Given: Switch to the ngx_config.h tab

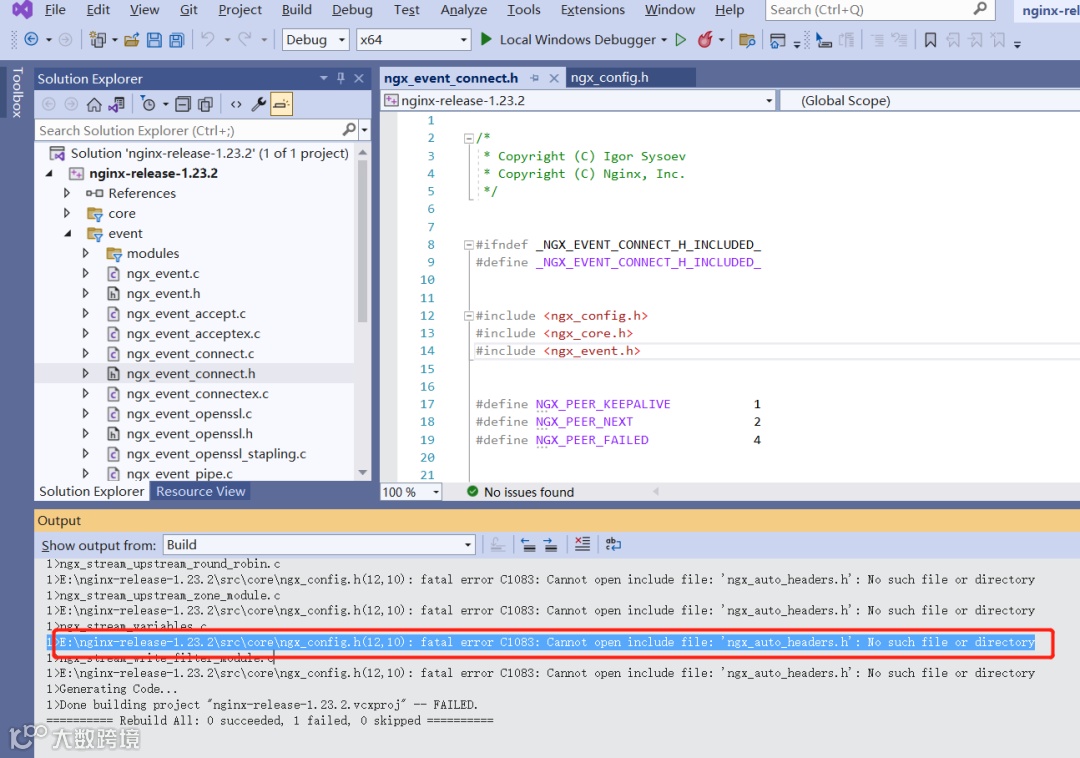Looking at the screenshot, I should click(x=610, y=77).
